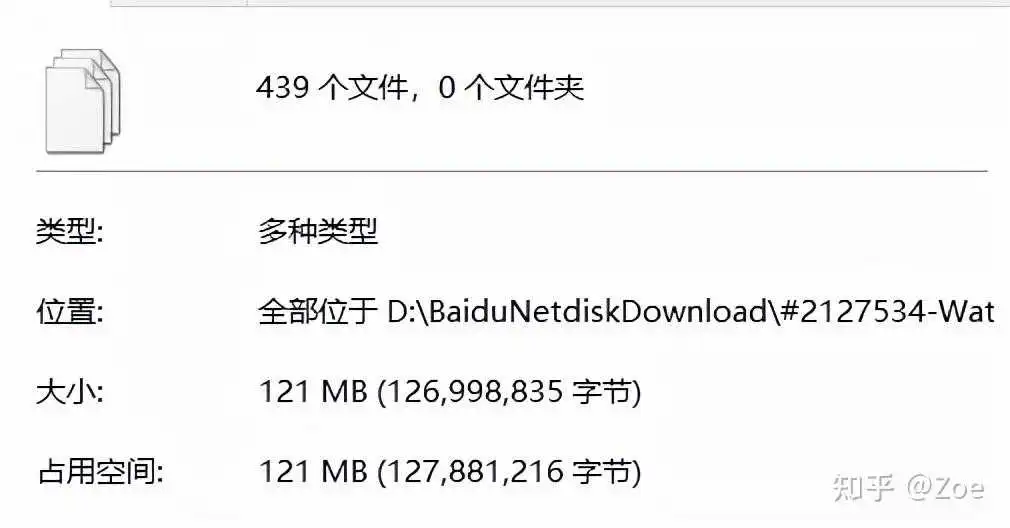The height and width of the screenshot is (528, 1010).
Task: Click the horizontal separator line below icon
Action: (511, 171)
